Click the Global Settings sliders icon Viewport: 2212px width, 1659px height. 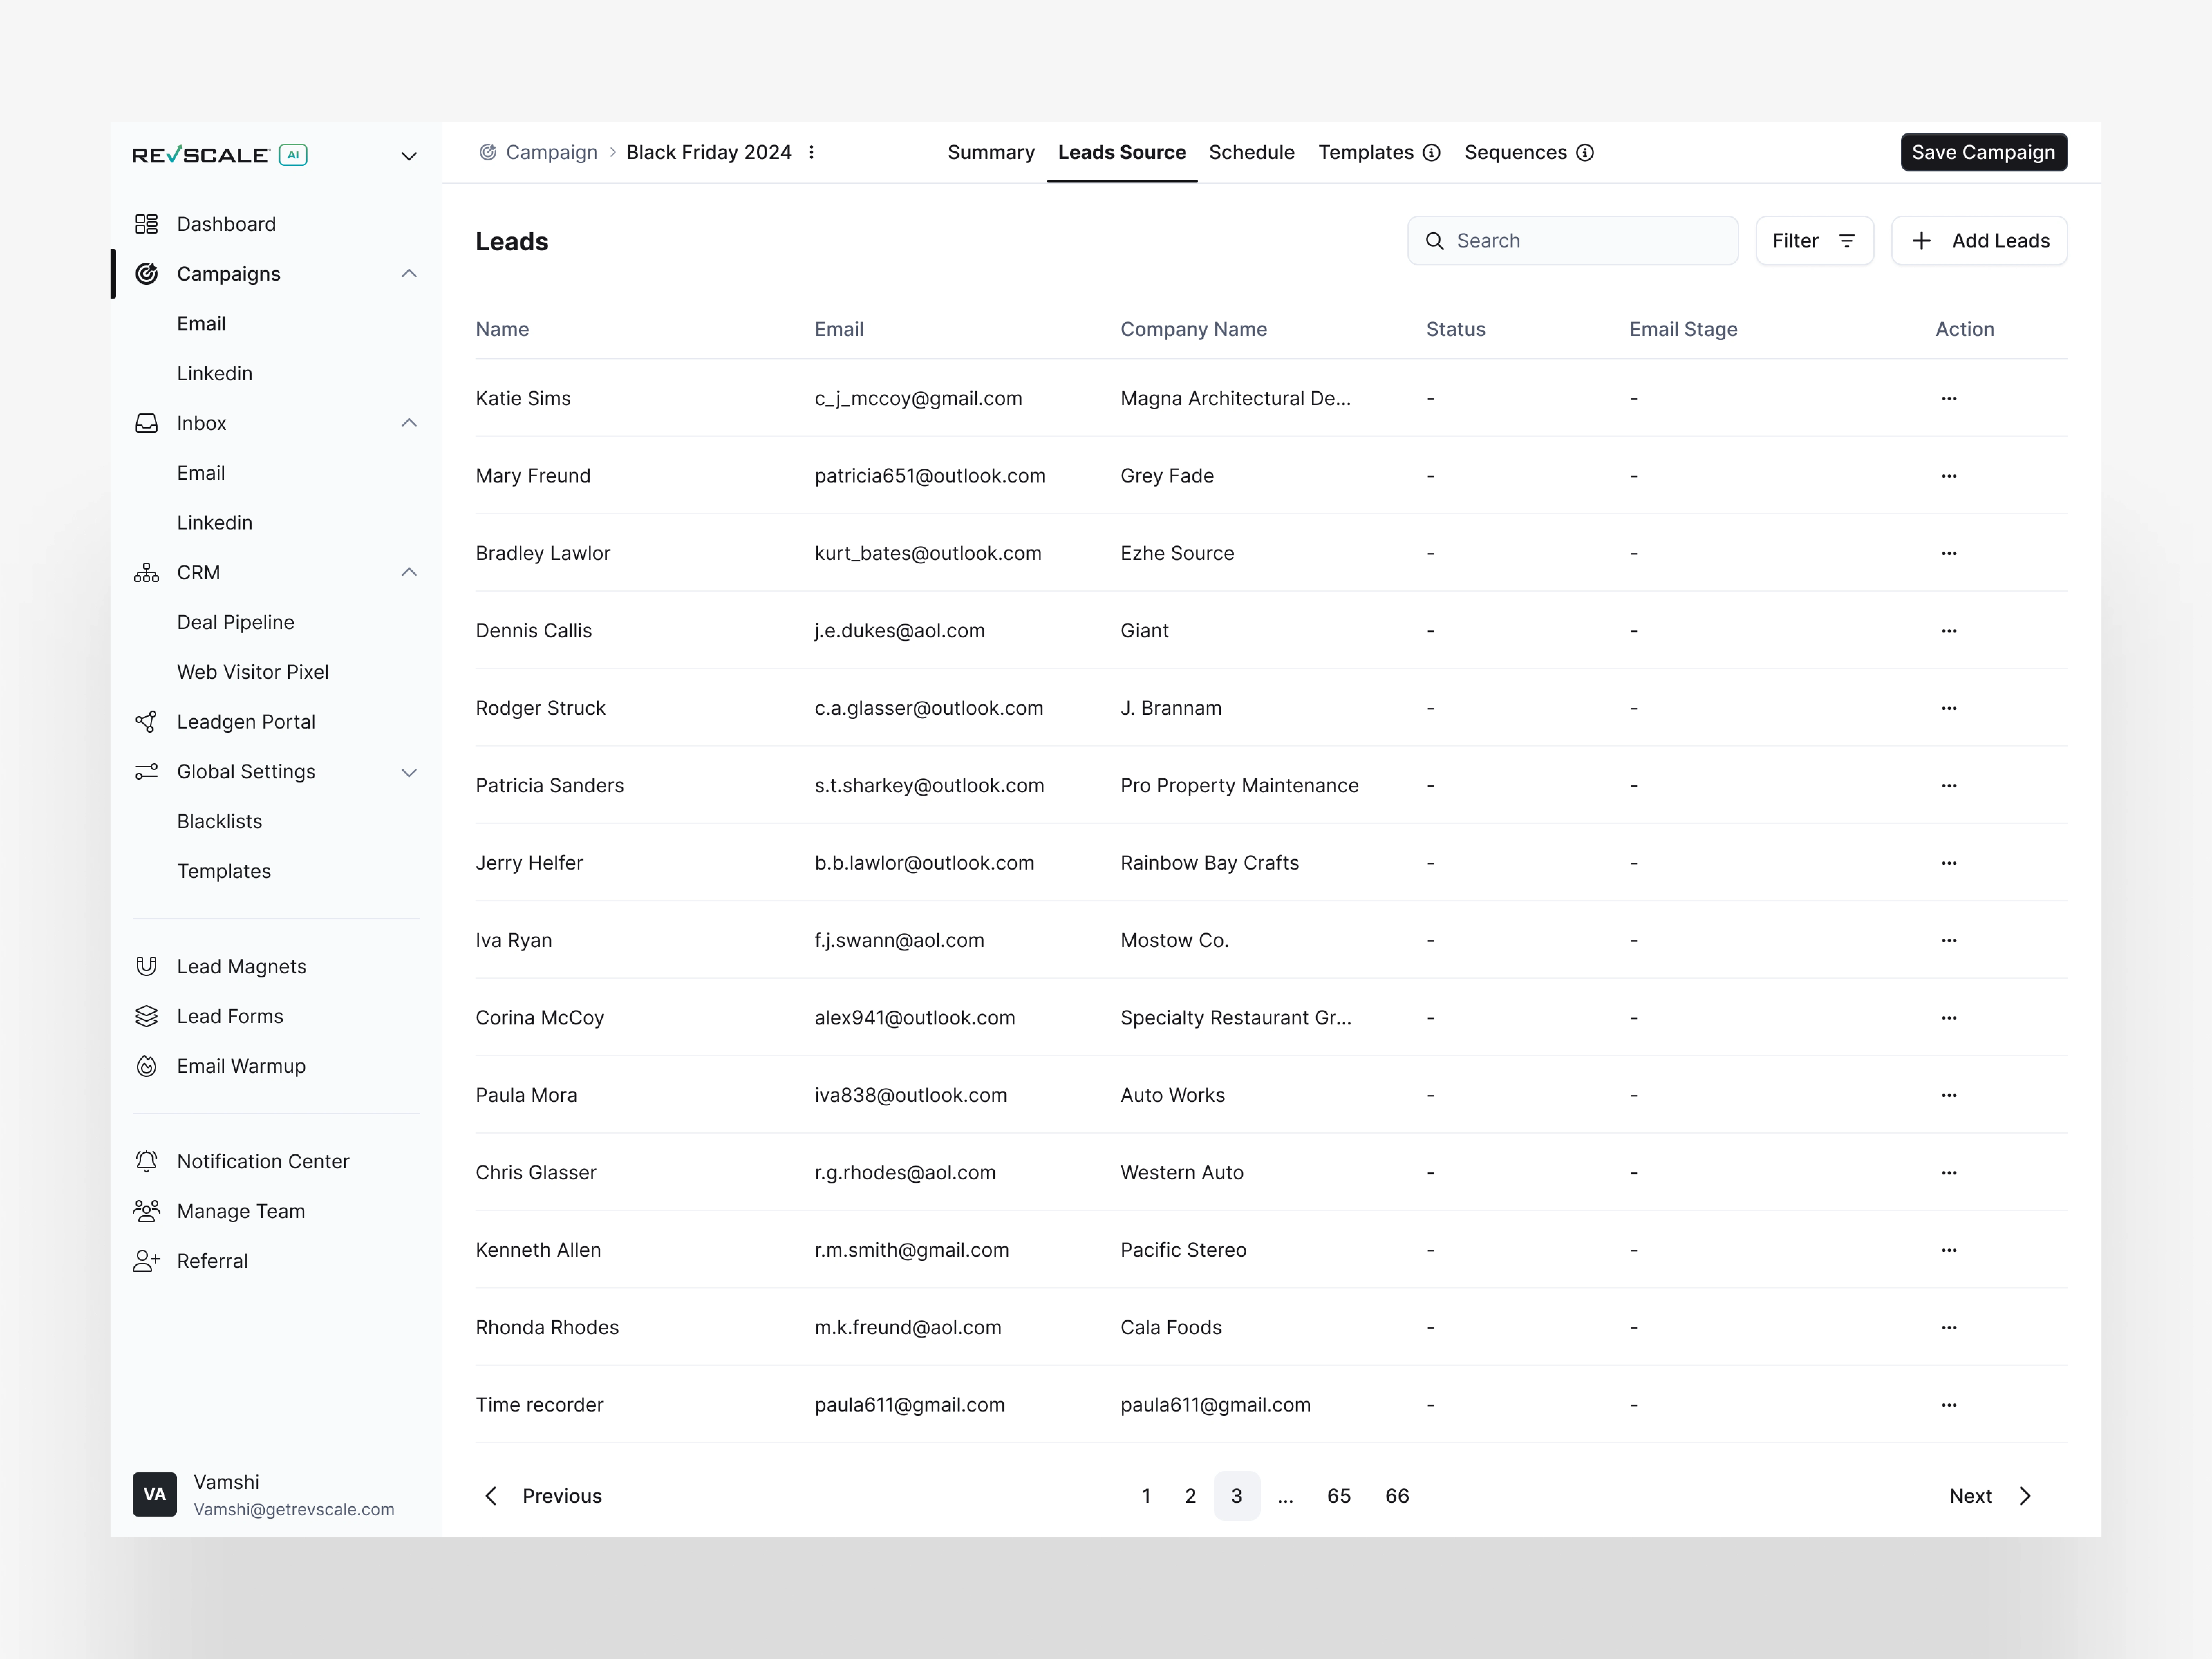click(146, 772)
